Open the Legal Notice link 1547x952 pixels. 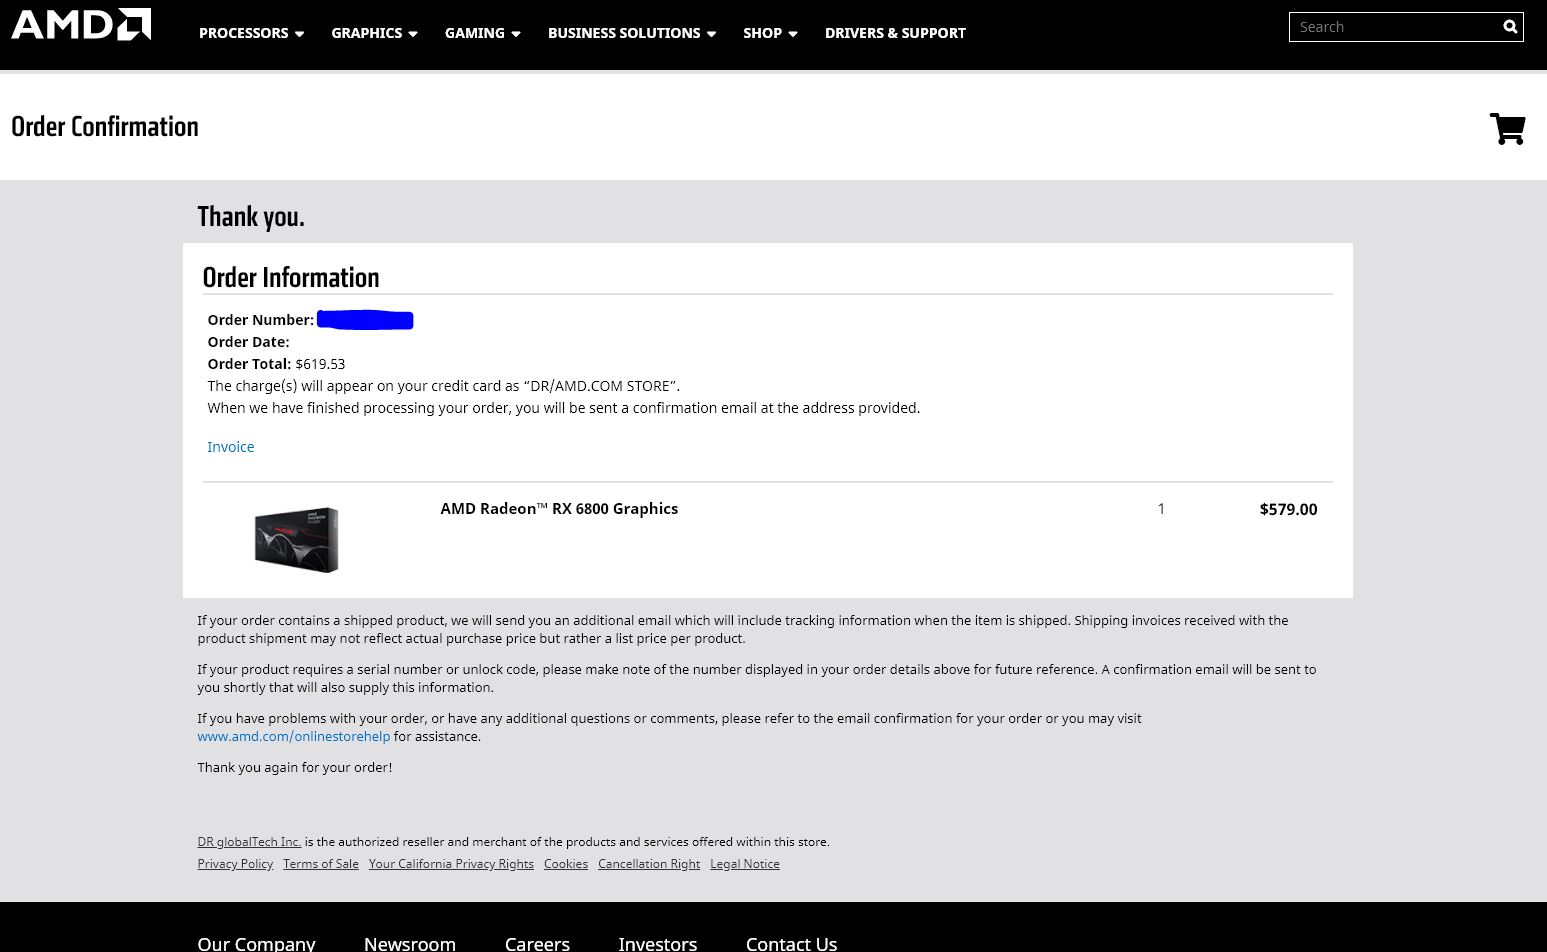tap(744, 864)
